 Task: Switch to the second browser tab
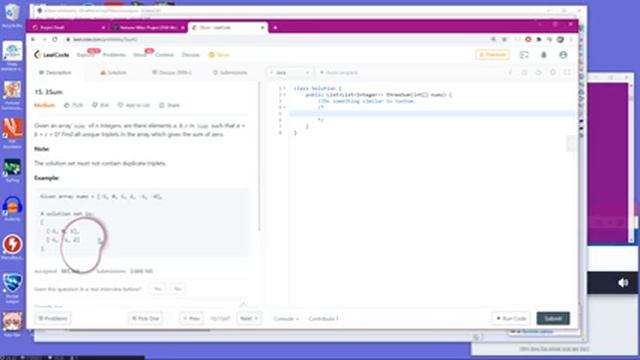pos(148,27)
